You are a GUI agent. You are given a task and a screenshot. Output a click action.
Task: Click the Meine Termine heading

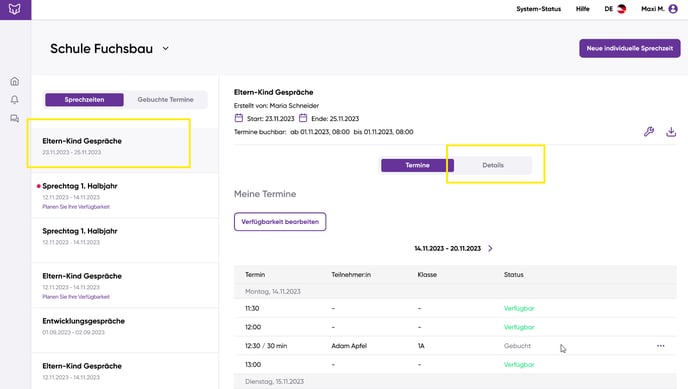pos(265,194)
